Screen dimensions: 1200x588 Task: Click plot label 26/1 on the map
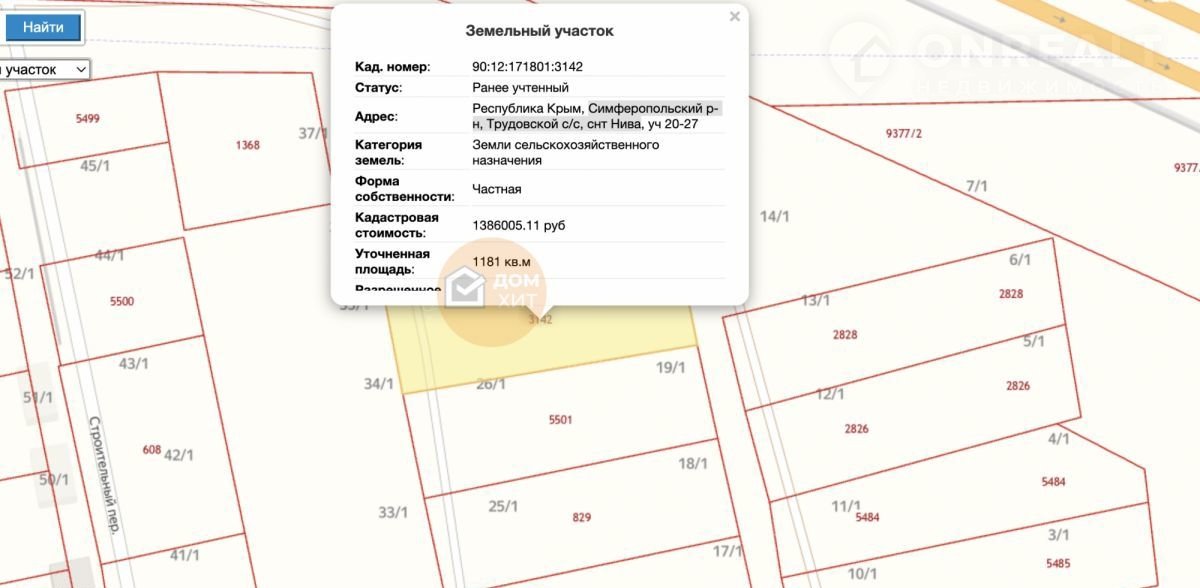pyautogui.click(x=491, y=384)
